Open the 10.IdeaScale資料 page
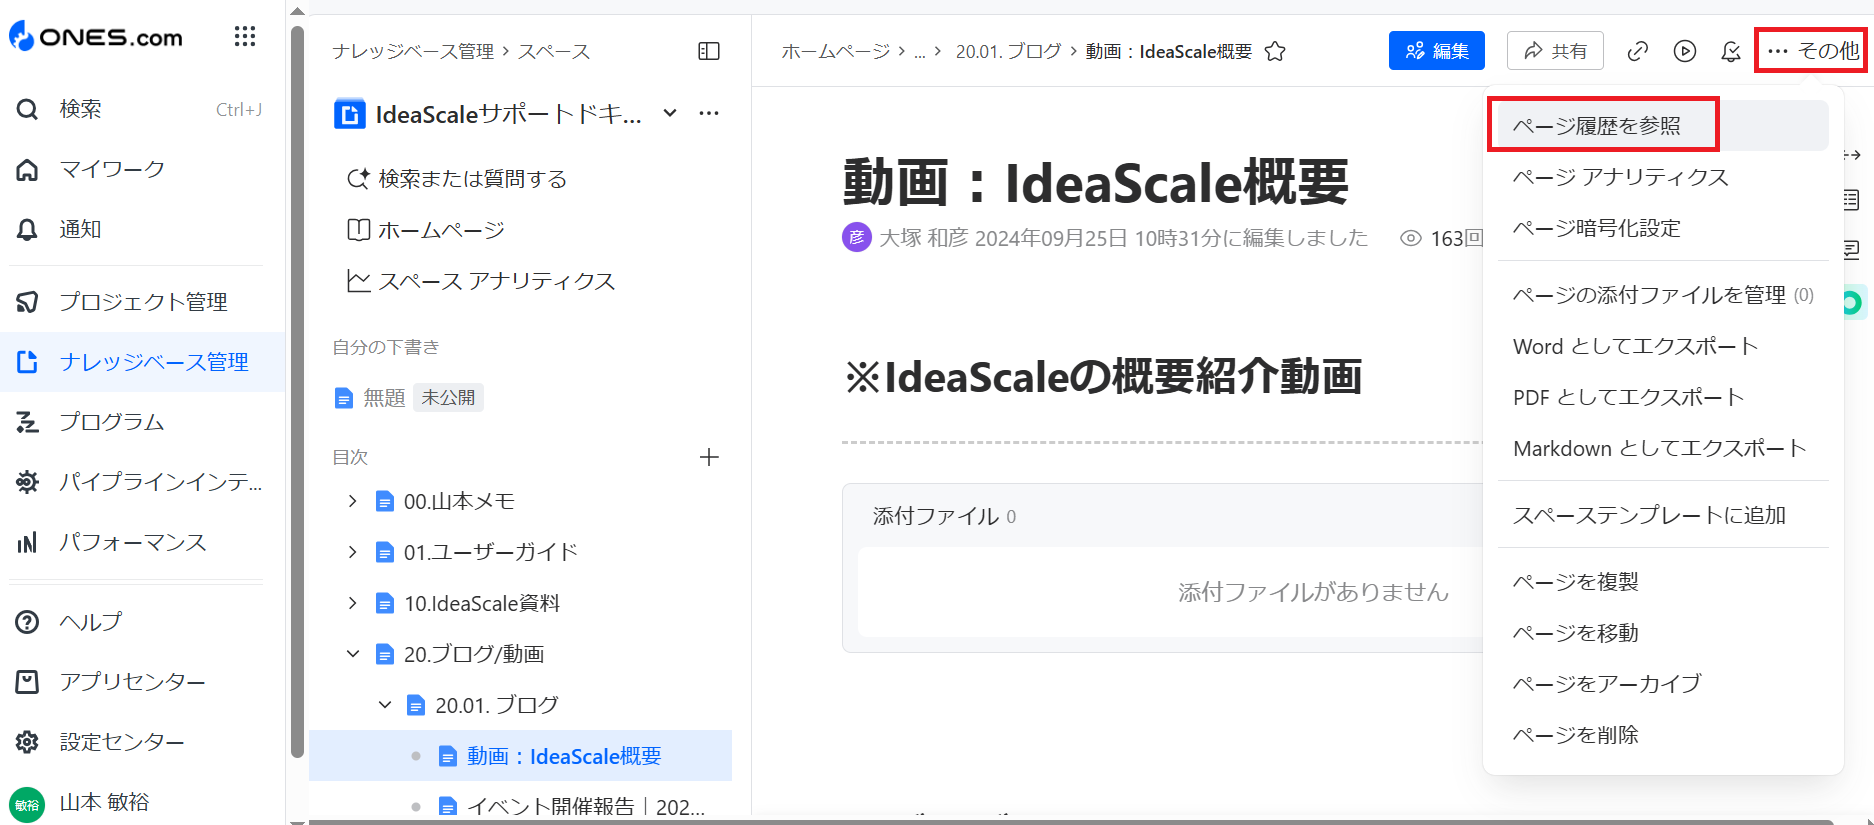 (x=482, y=603)
